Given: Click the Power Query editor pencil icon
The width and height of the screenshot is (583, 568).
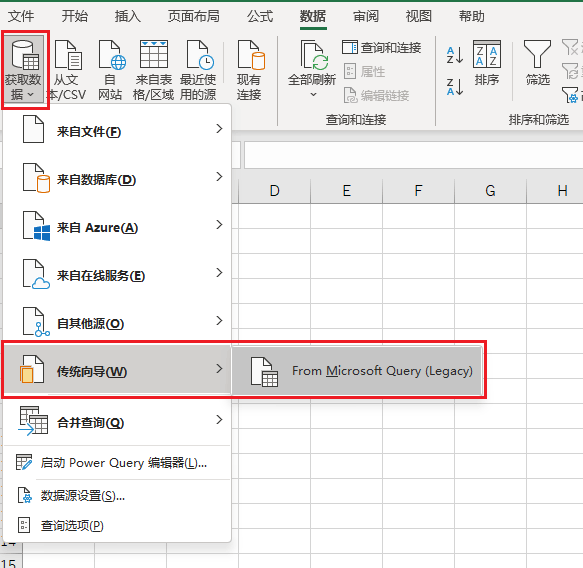Looking at the screenshot, I should click(x=24, y=462).
